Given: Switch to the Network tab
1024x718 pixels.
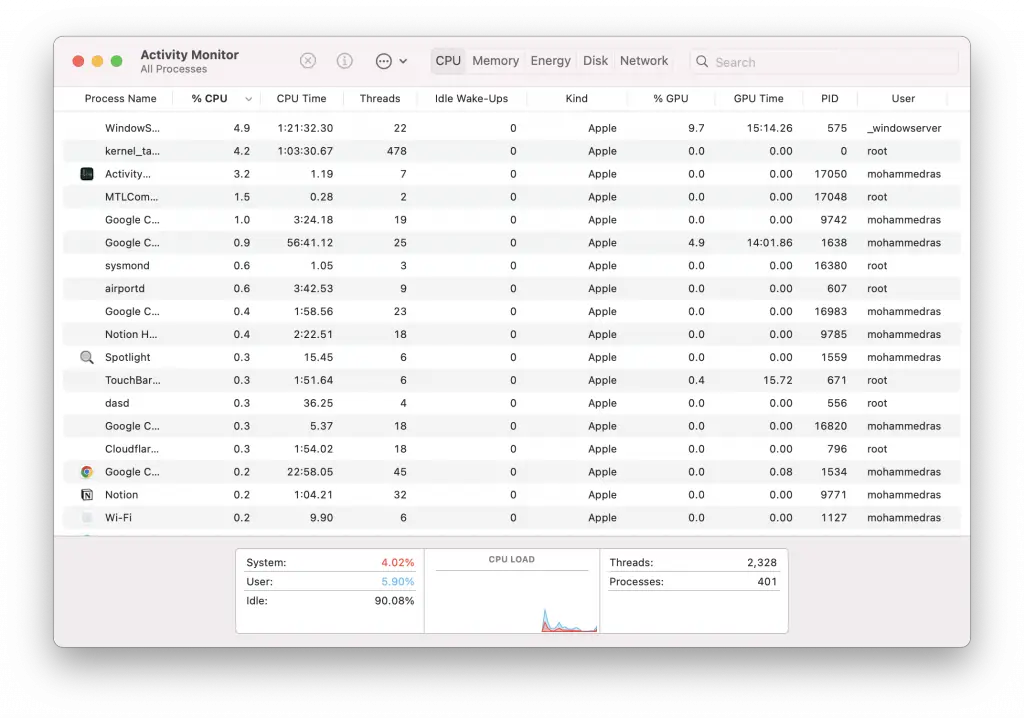Looking at the screenshot, I should pyautogui.click(x=644, y=61).
